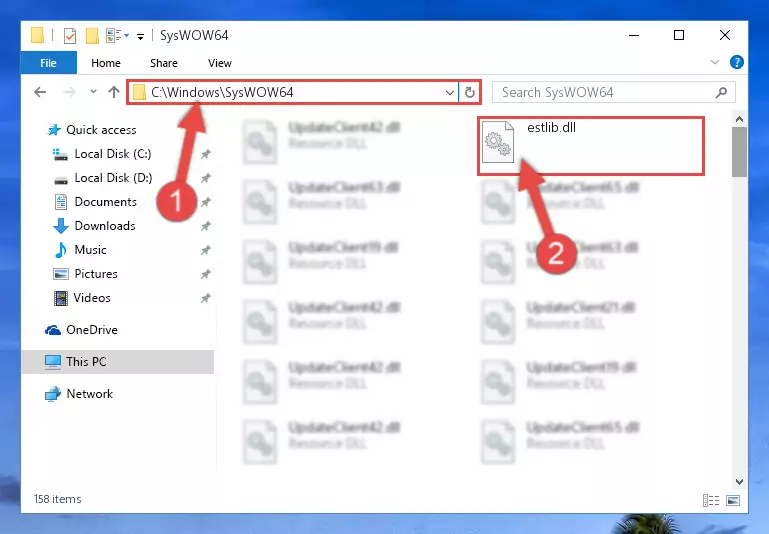This screenshot has width=769, height=534.
Task: Switch to Details view in status bar
Action: click(x=711, y=500)
